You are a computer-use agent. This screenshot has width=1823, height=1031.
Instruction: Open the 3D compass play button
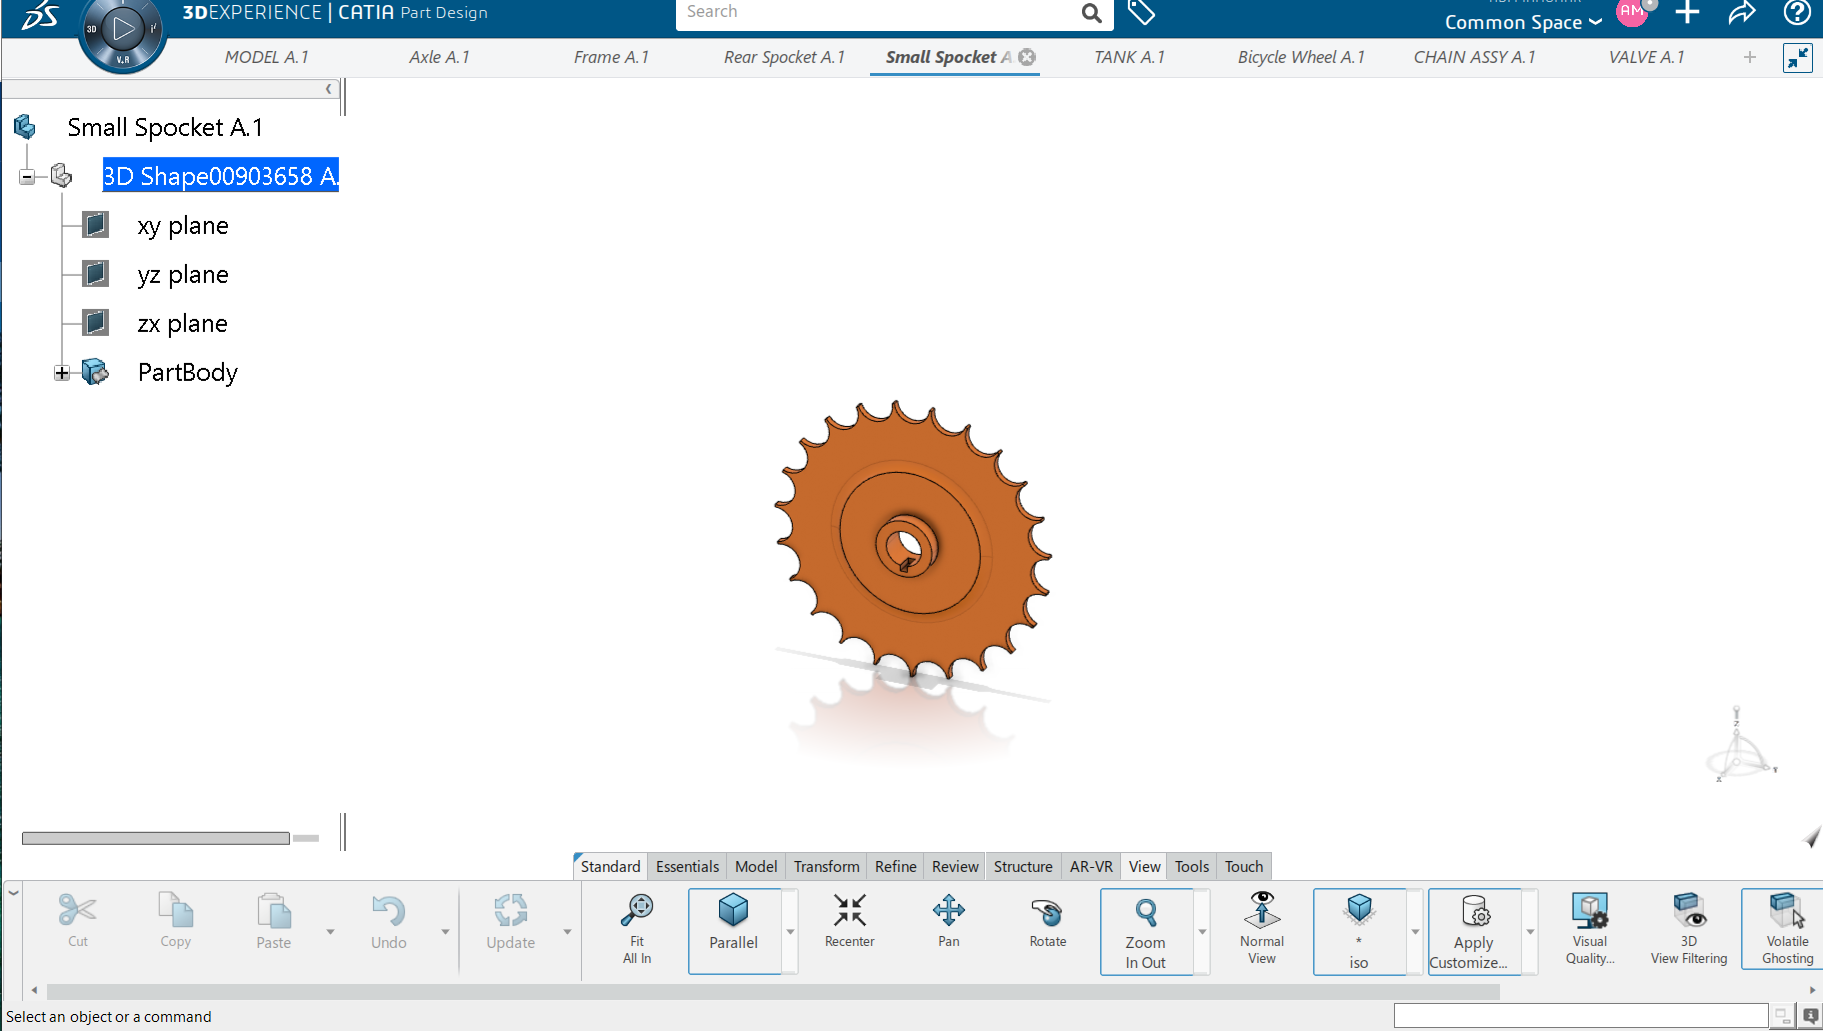pyautogui.click(x=123, y=29)
